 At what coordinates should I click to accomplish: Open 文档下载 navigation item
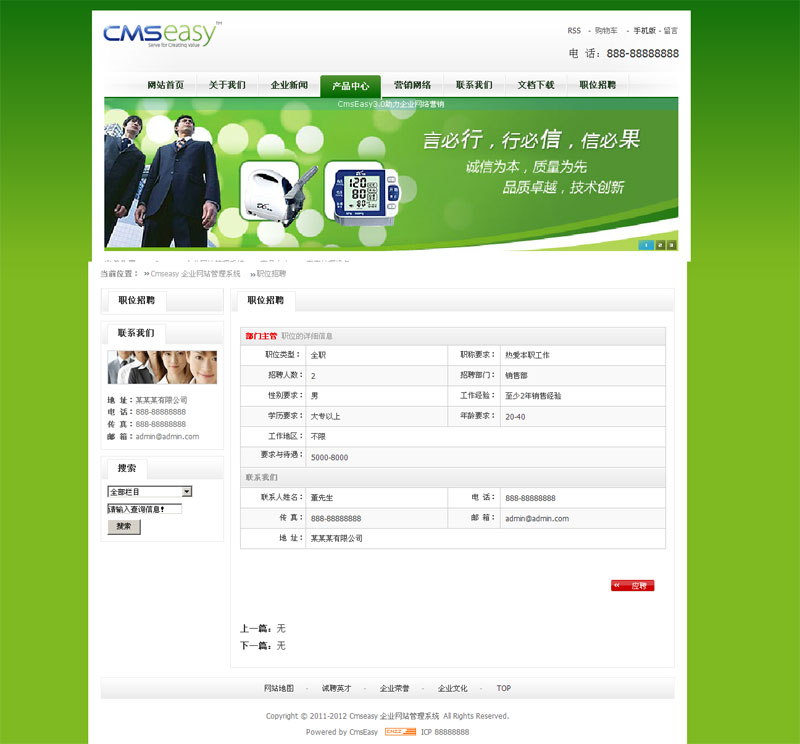tap(535, 85)
